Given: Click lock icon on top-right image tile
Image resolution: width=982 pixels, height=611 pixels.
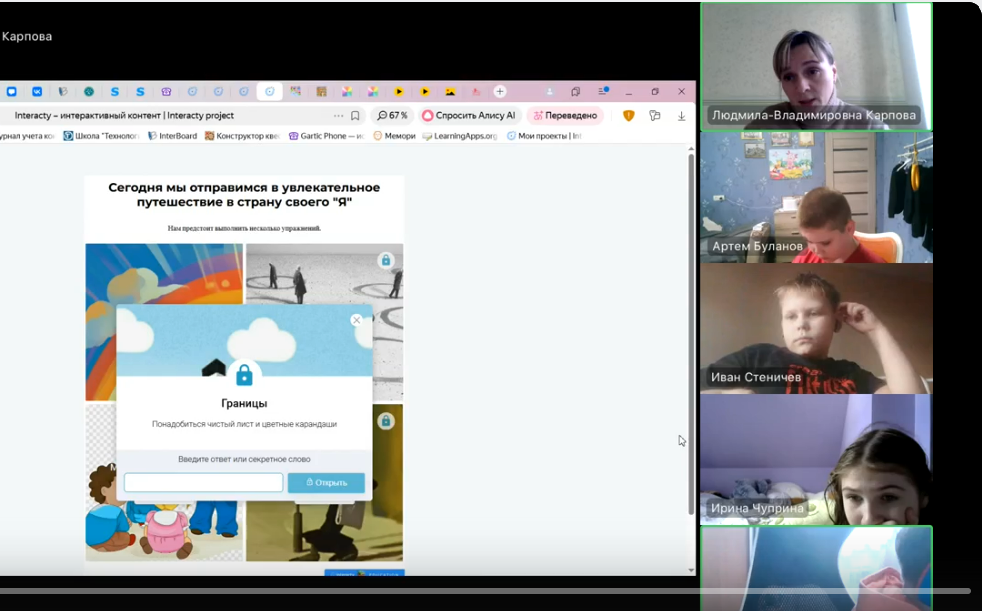Looking at the screenshot, I should 385,261.
